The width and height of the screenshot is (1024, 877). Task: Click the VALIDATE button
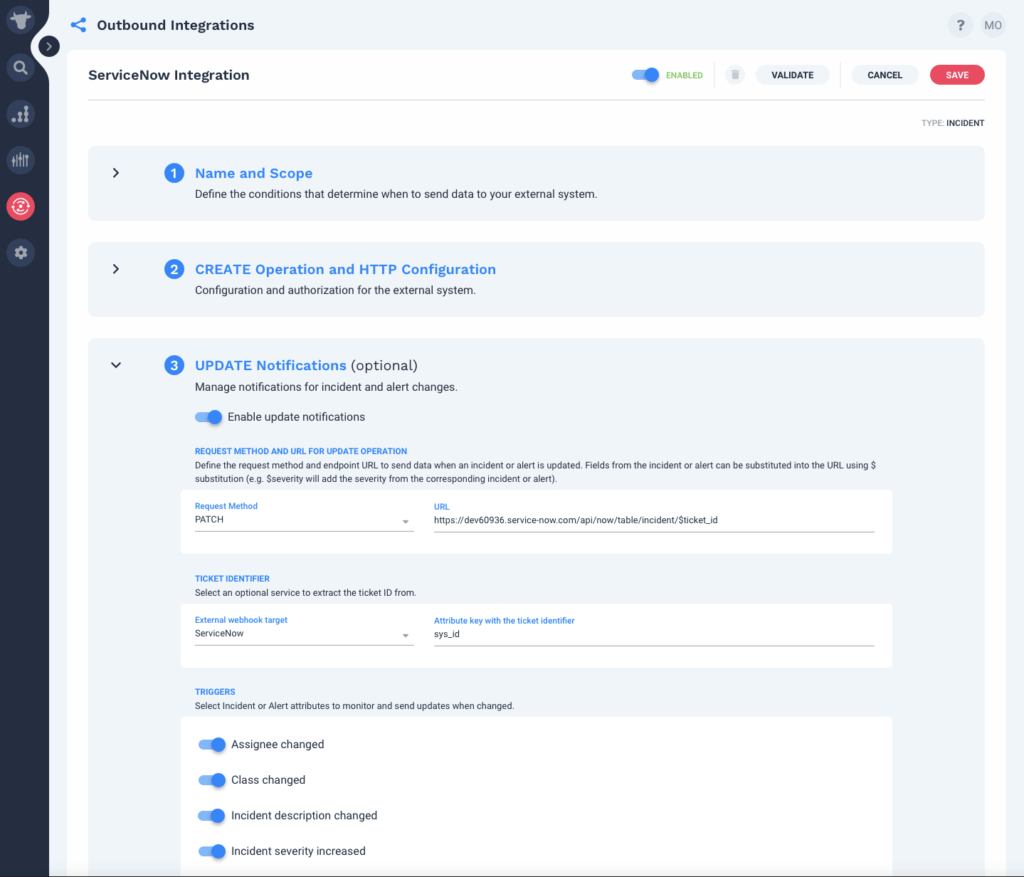pos(792,75)
